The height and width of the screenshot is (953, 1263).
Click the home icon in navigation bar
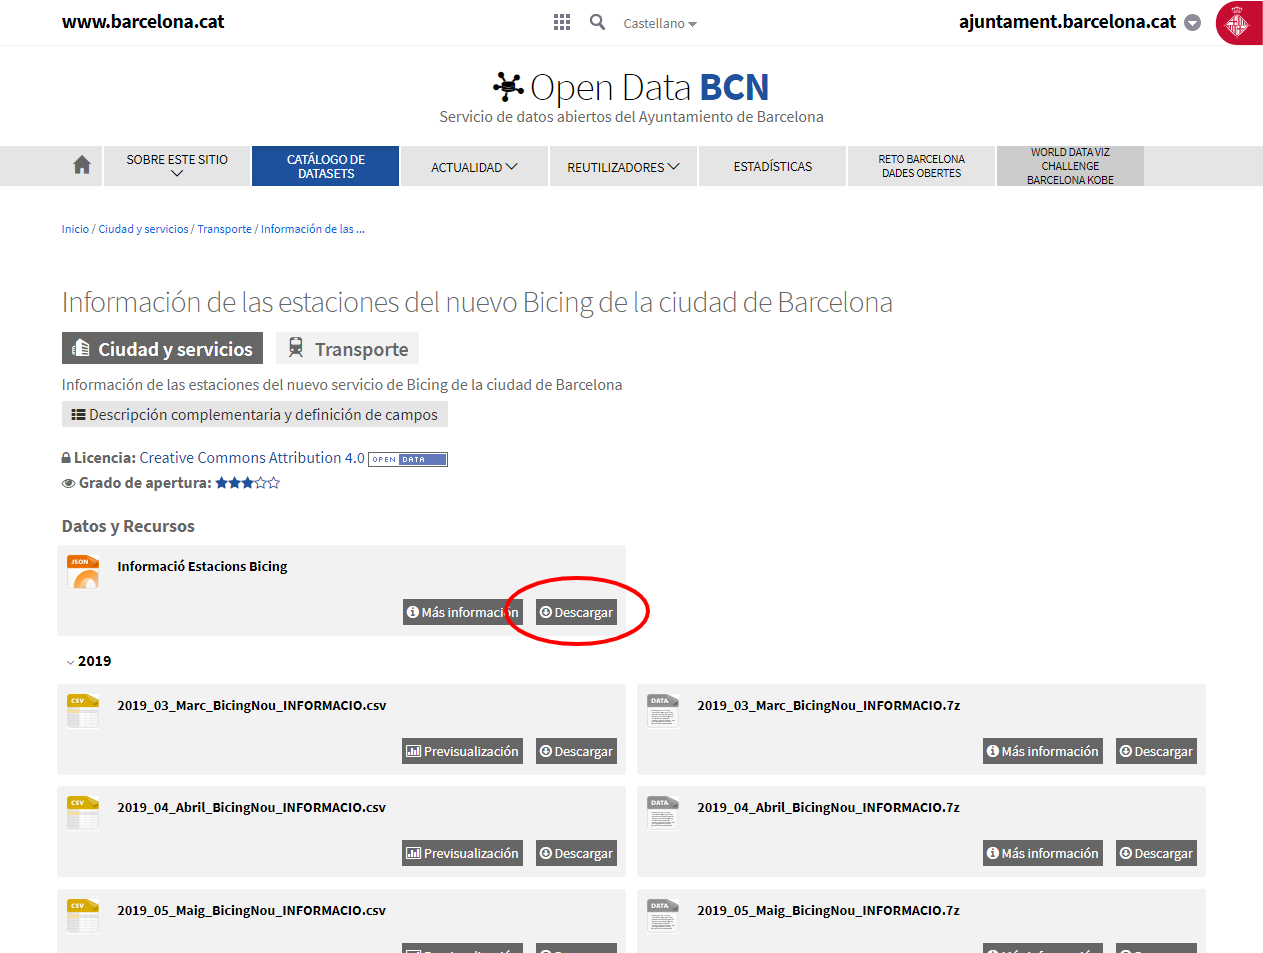pos(82,165)
